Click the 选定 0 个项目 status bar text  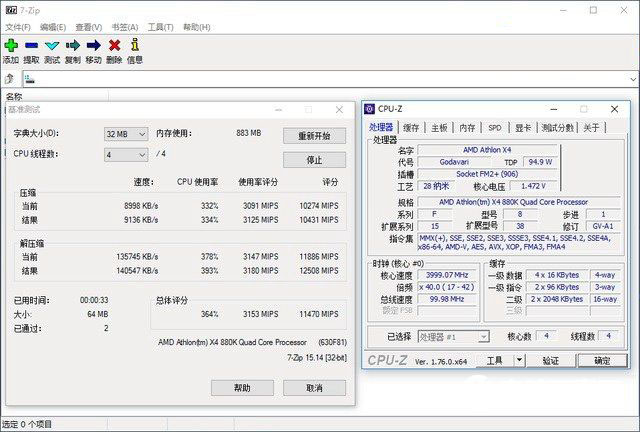pos(27,424)
